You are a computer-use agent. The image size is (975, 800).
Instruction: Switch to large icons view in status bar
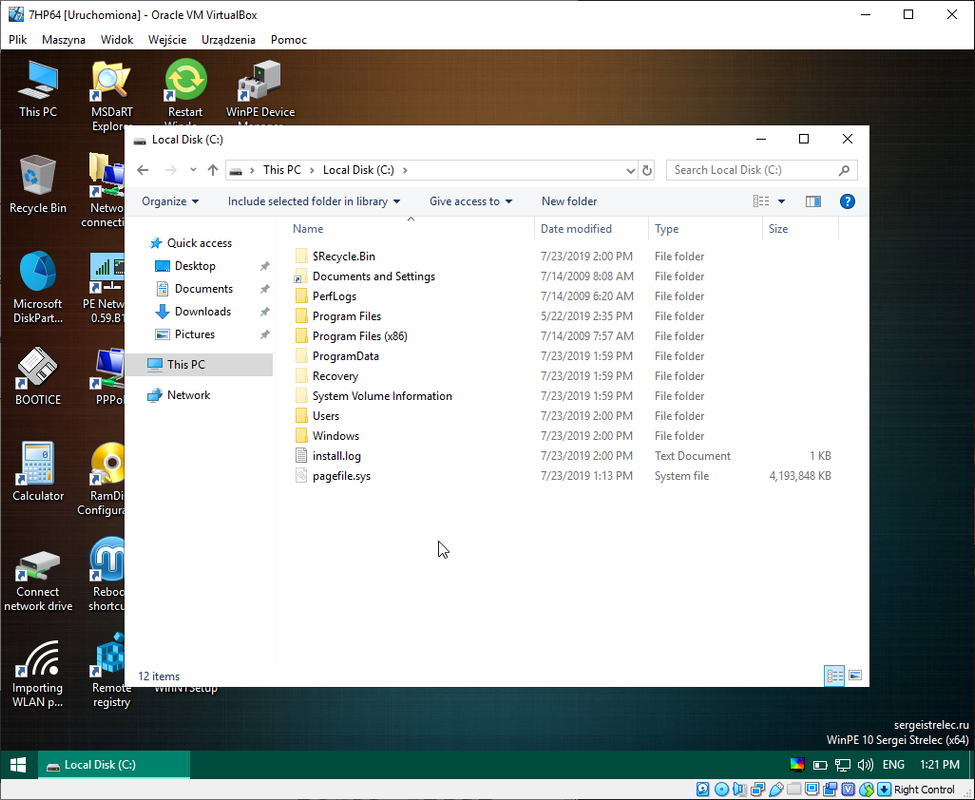click(855, 676)
